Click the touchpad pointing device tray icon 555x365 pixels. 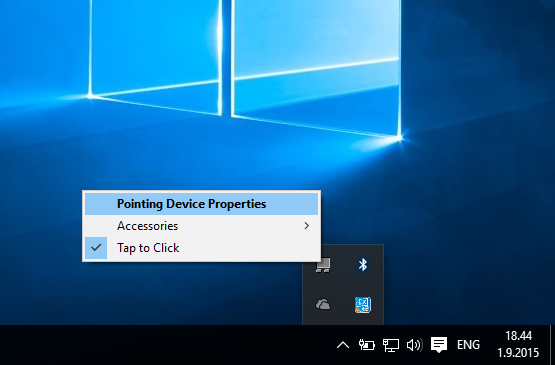(323, 265)
